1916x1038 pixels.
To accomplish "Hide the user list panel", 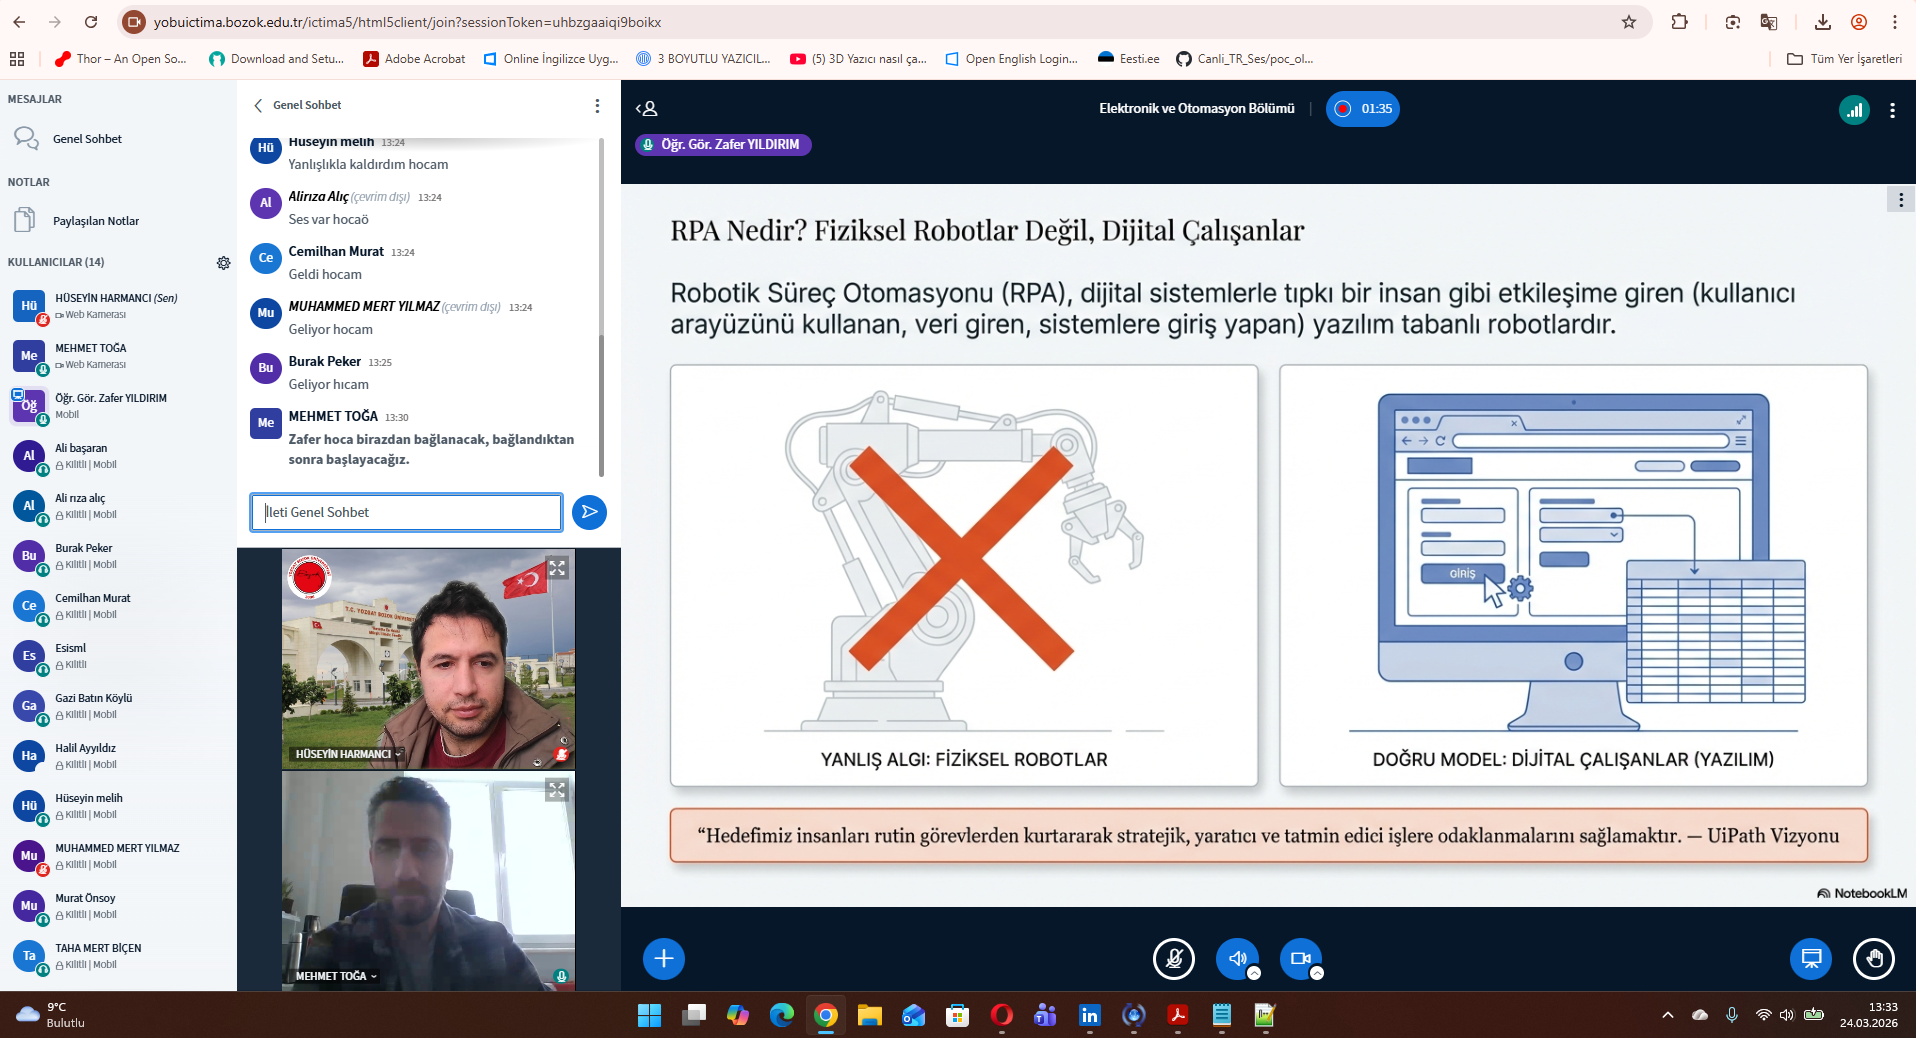I will coord(647,109).
